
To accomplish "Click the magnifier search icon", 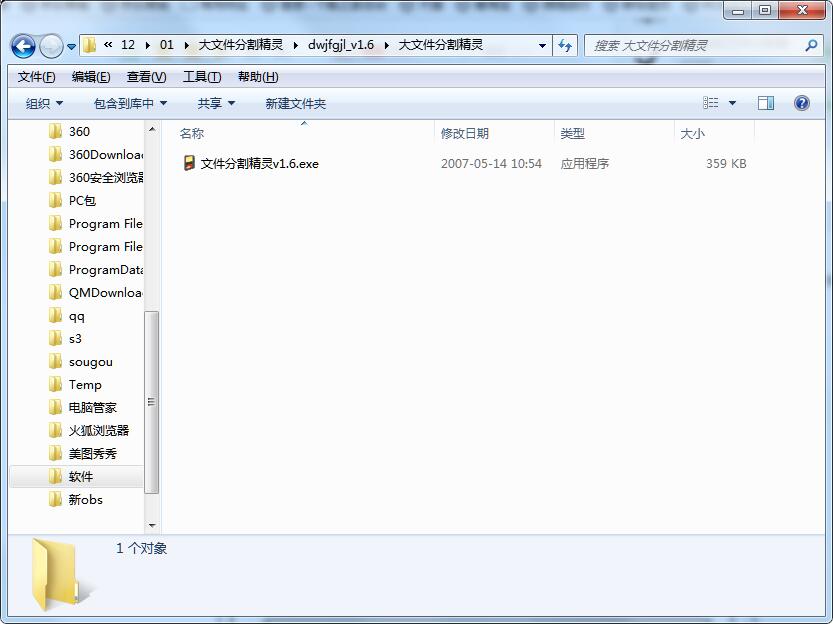I will tap(811, 46).
